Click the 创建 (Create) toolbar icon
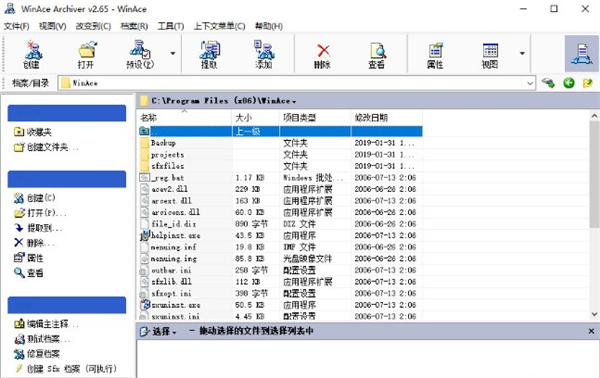 click(x=32, y=54)
